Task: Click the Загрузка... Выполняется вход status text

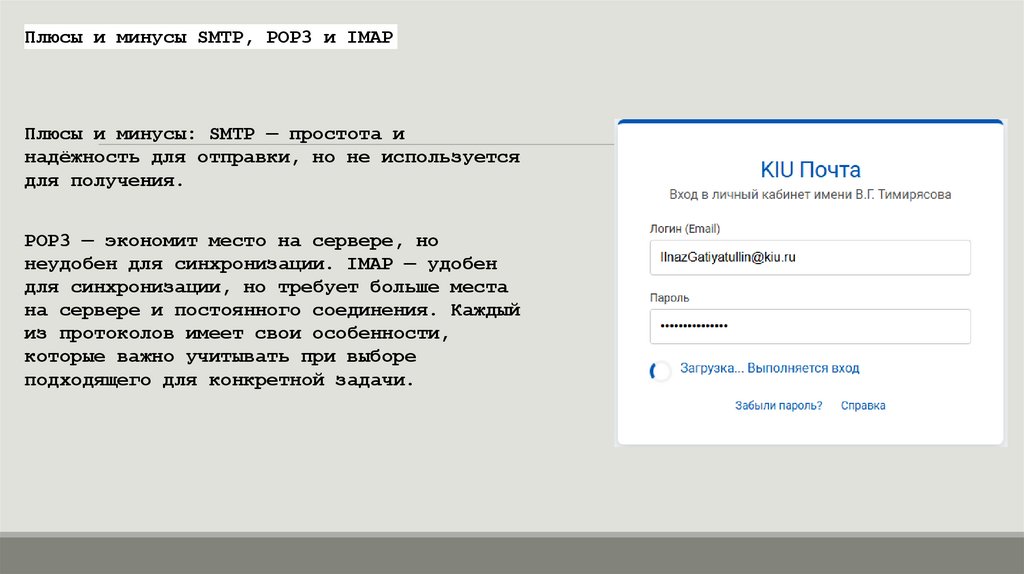Action: click(x=769, y=368)
